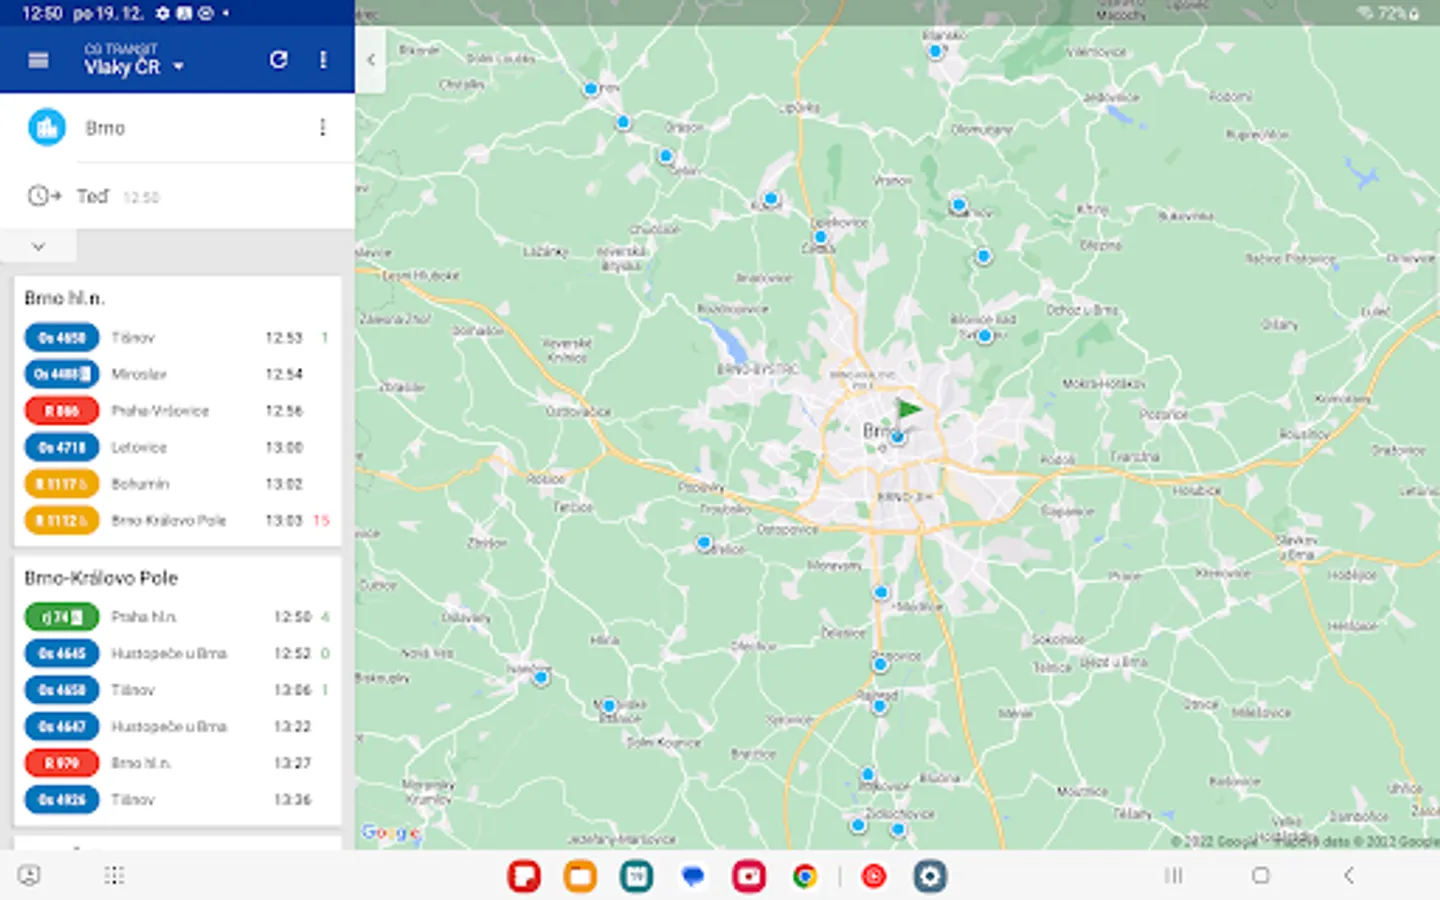Open the red notes app in the taskbar
1440x900 pixels.
[x=524, y=877]
